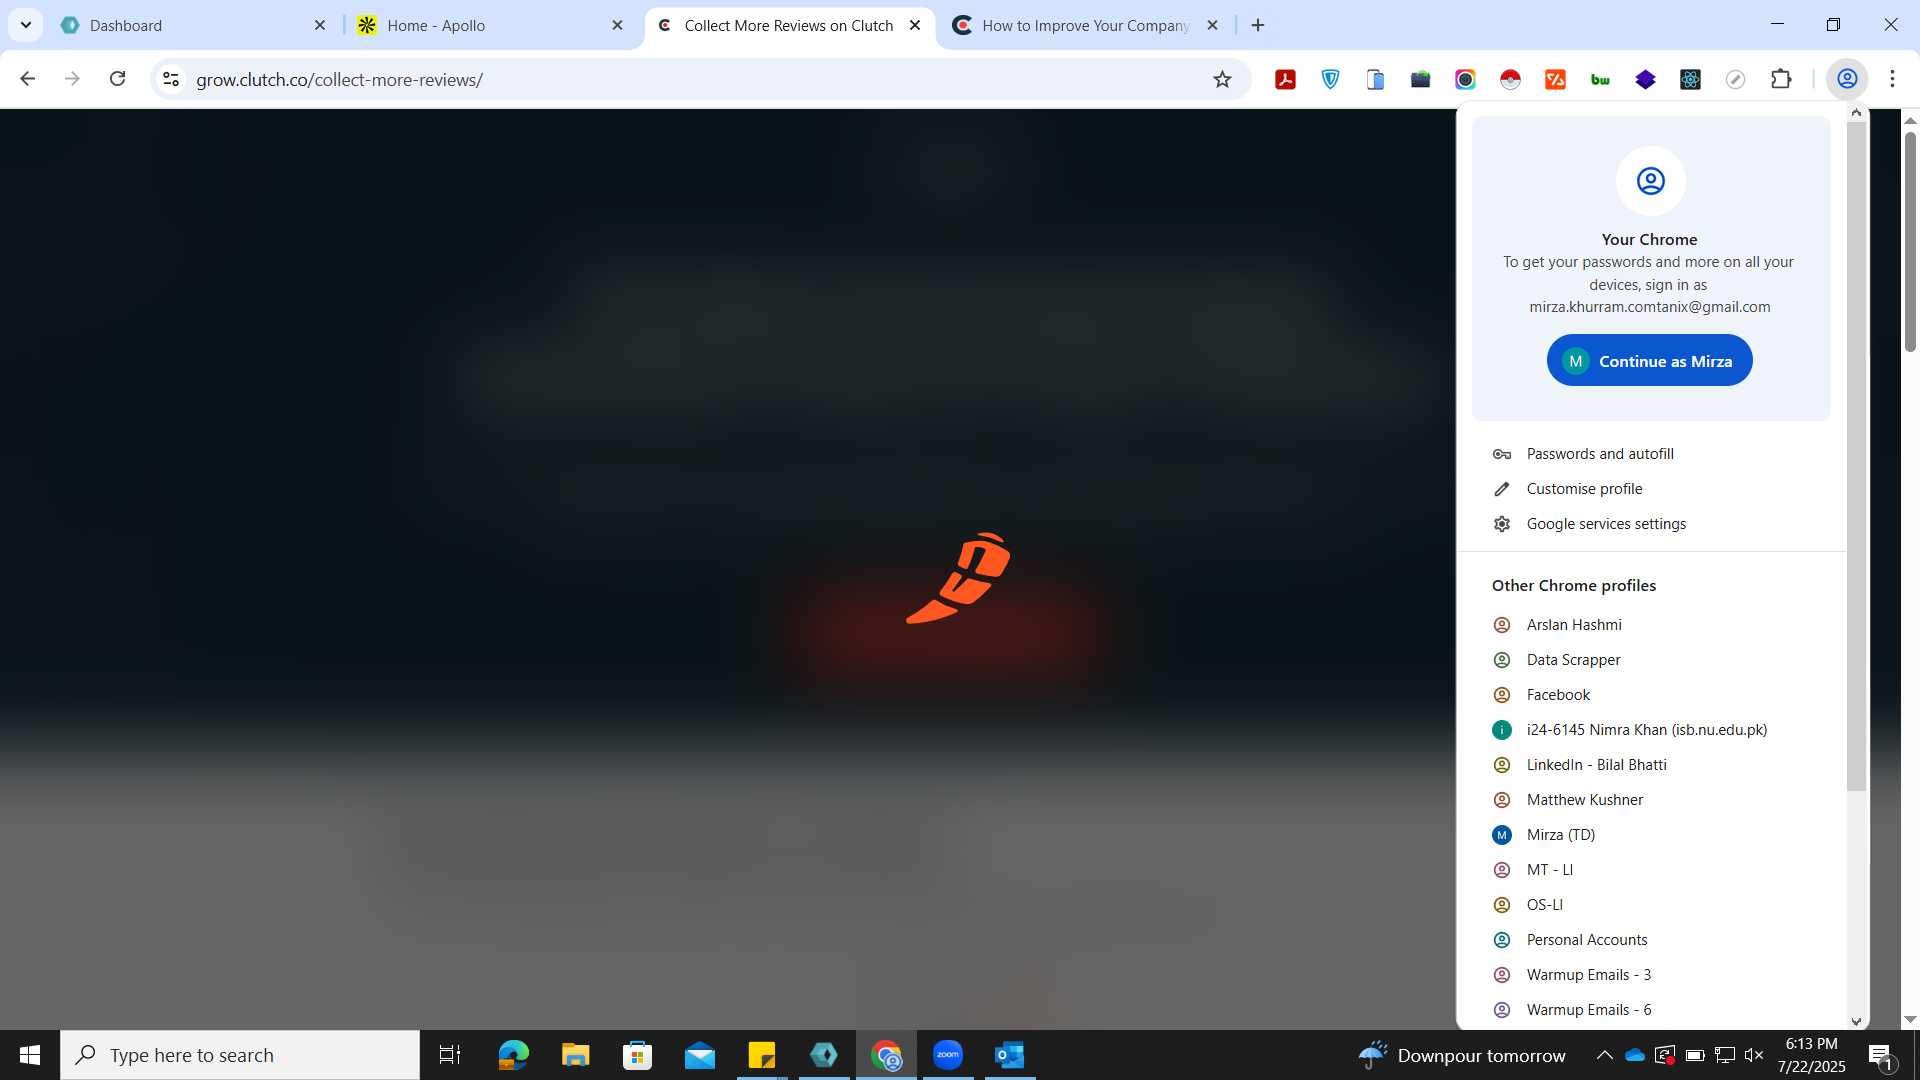Switch to i24-6145 Nimra Khan profile
This screenshot has height=1080, width=1920.
coord(1650,730)
